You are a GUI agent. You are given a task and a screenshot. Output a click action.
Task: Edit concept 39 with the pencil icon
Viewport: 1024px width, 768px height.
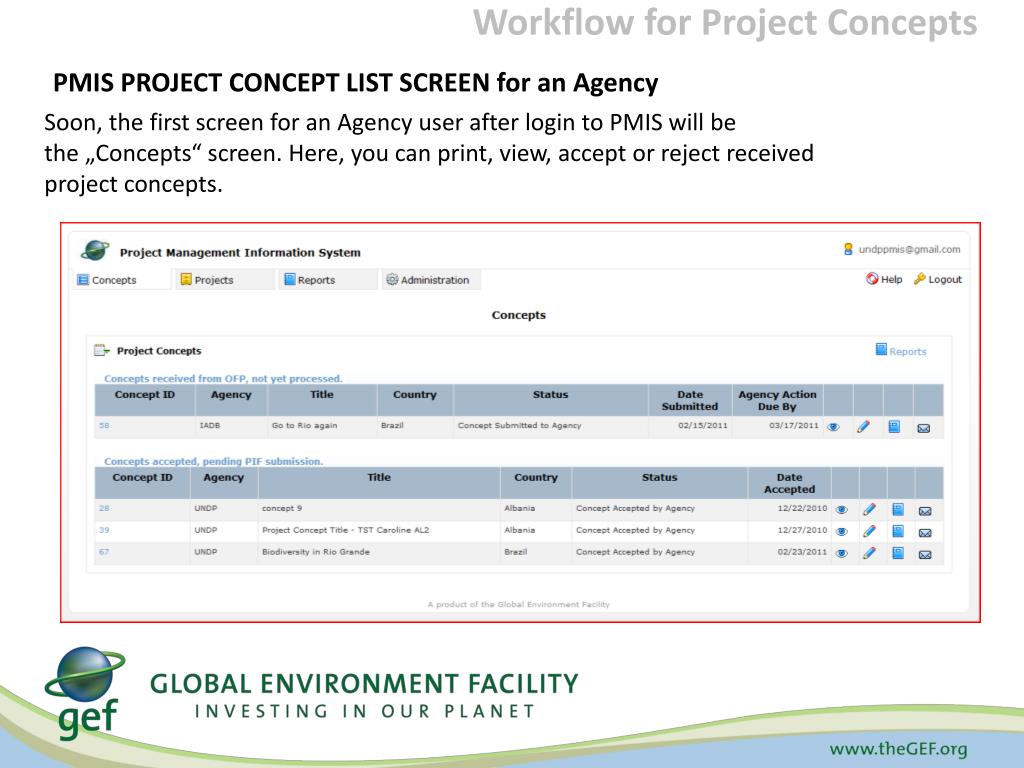pyautogui.click(x=869, y=531)
